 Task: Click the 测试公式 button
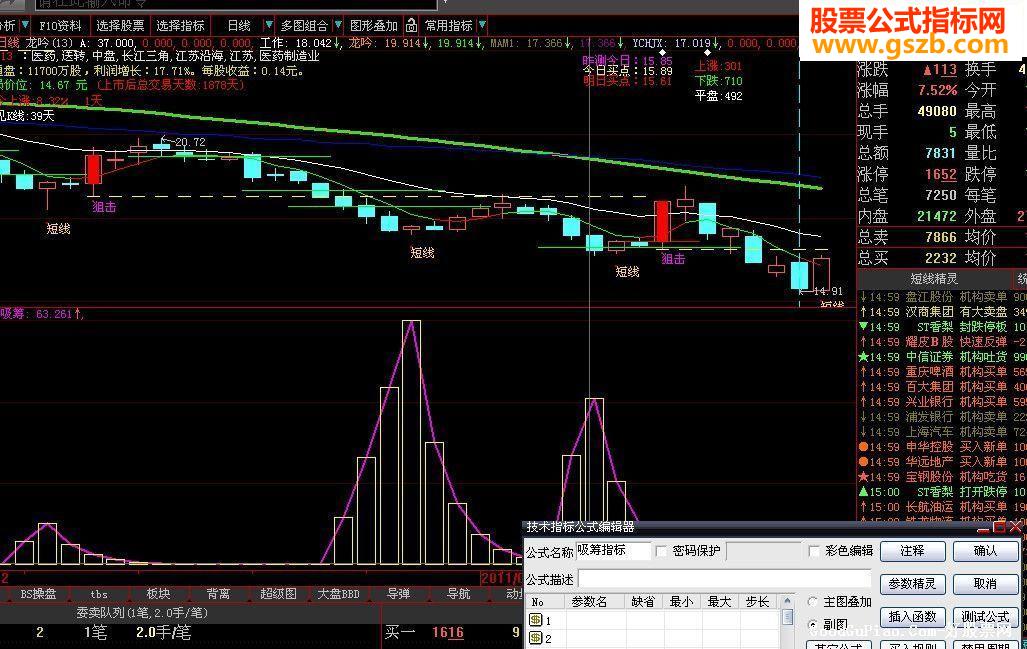pyautogui.click(x=984, y=617)
